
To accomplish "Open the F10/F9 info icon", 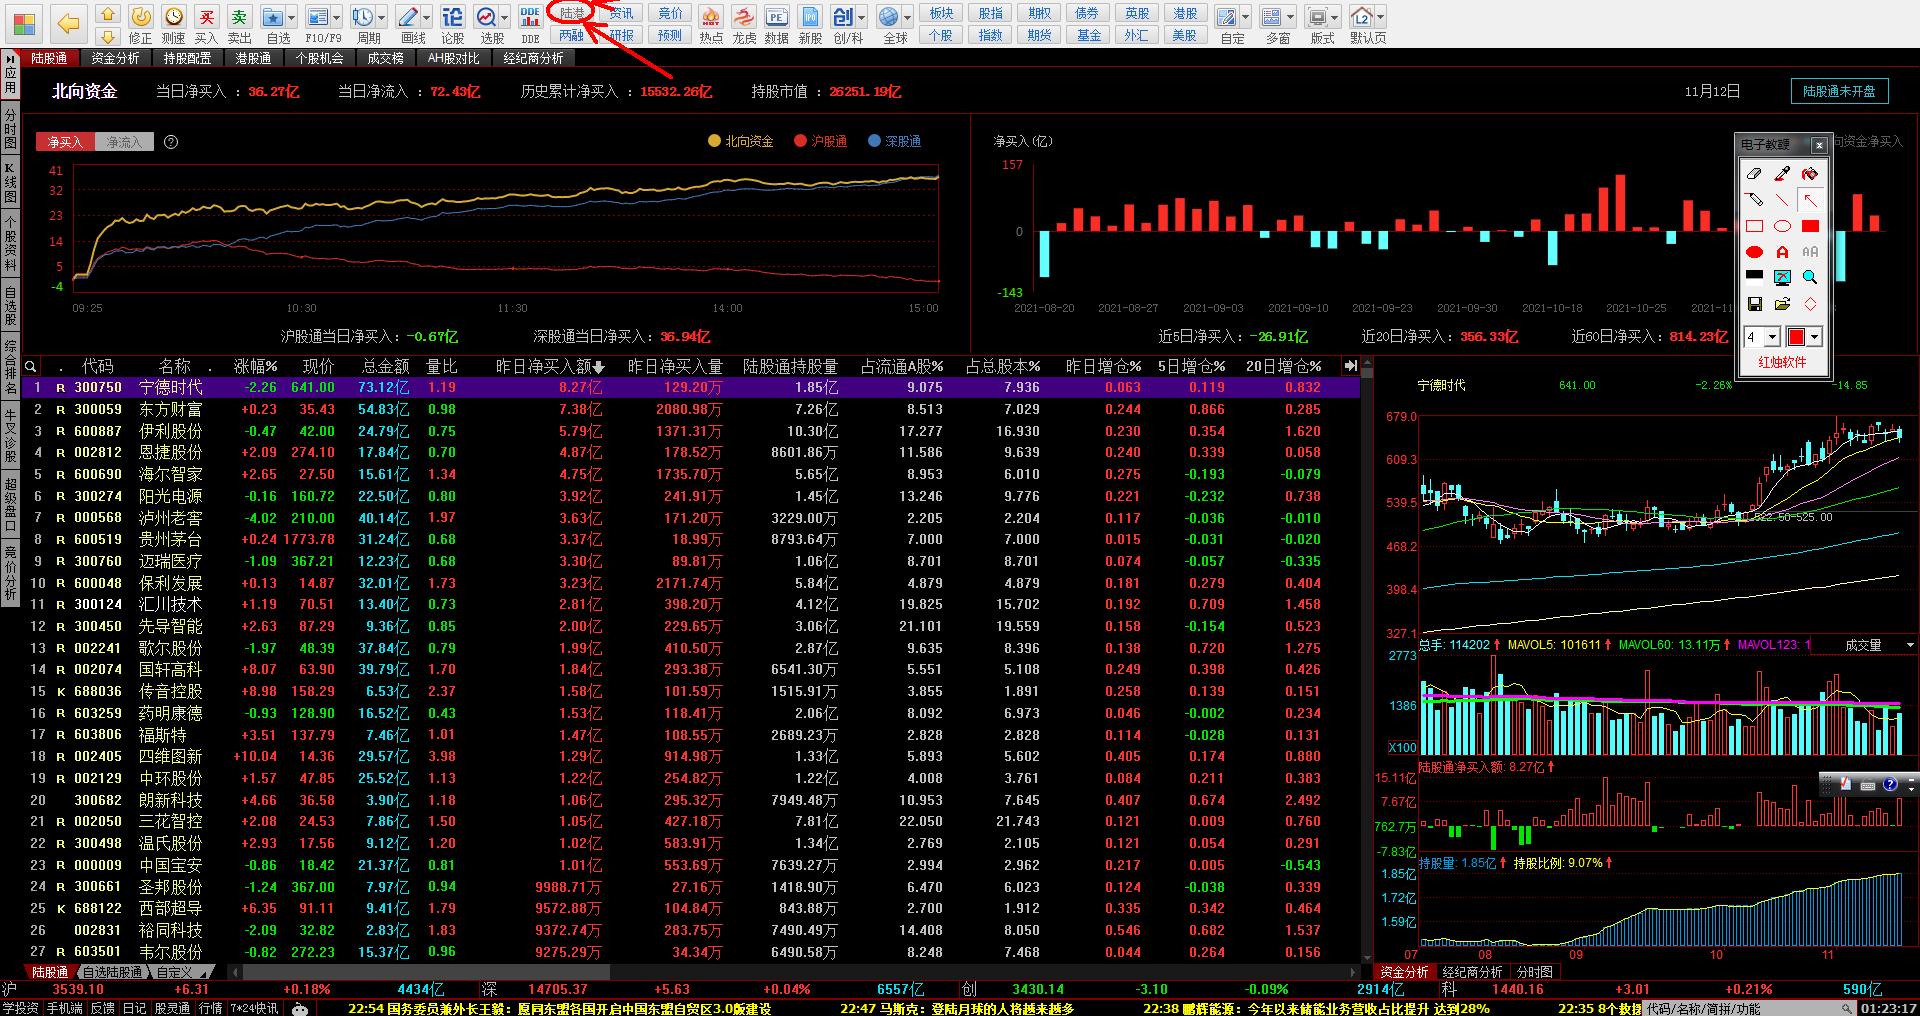I will [318, 17].
